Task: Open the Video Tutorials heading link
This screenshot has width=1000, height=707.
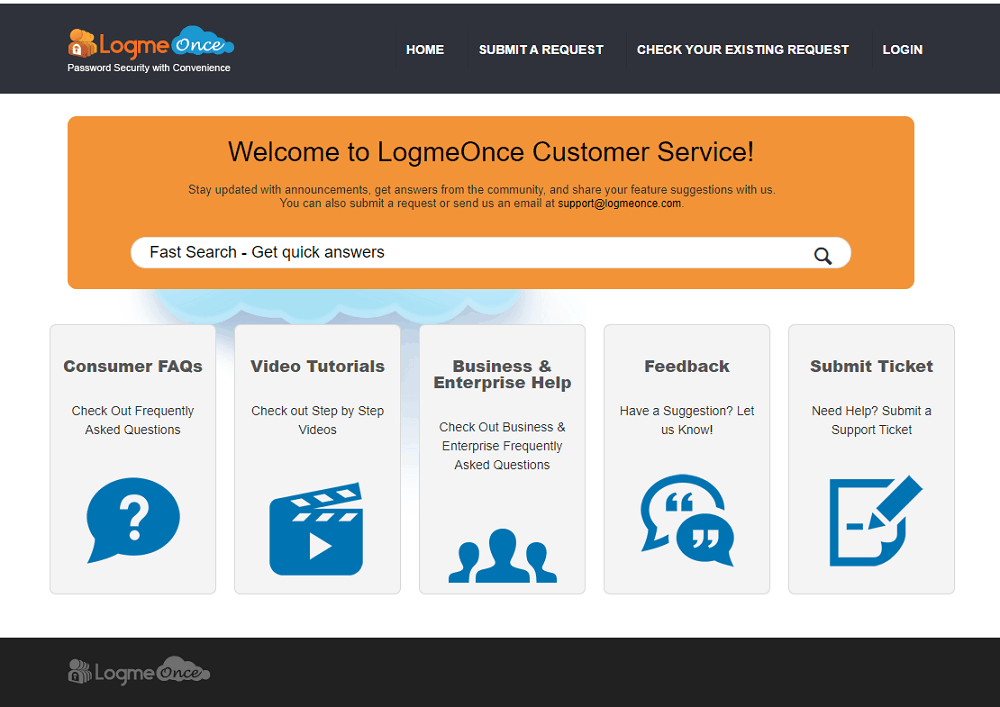Action: pyautogui.click(x=318, y=366)
